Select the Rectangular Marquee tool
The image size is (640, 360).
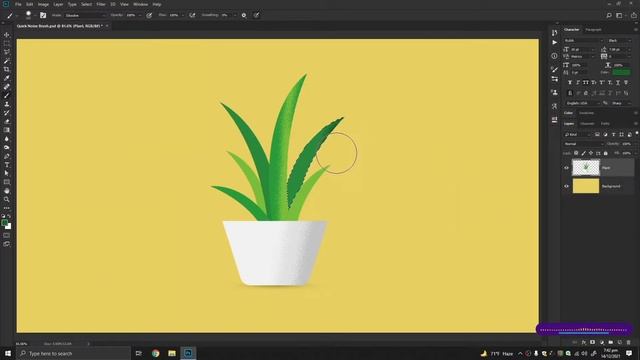[7, 43]
